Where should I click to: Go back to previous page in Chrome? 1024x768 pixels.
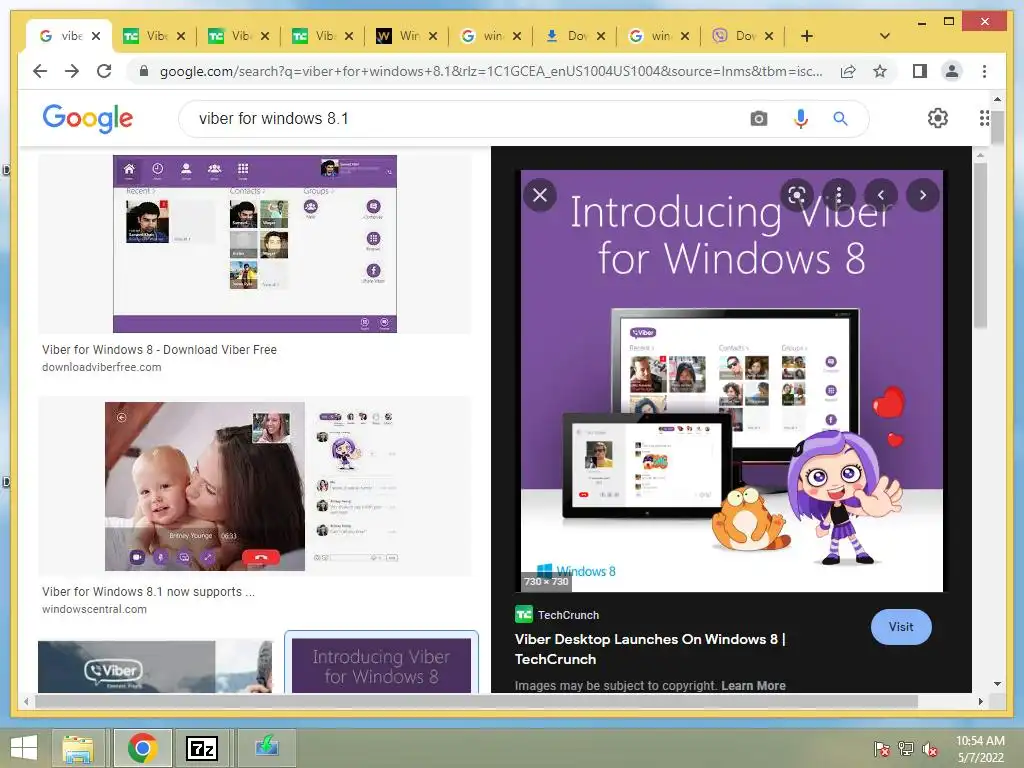click(x=40, y=71)
